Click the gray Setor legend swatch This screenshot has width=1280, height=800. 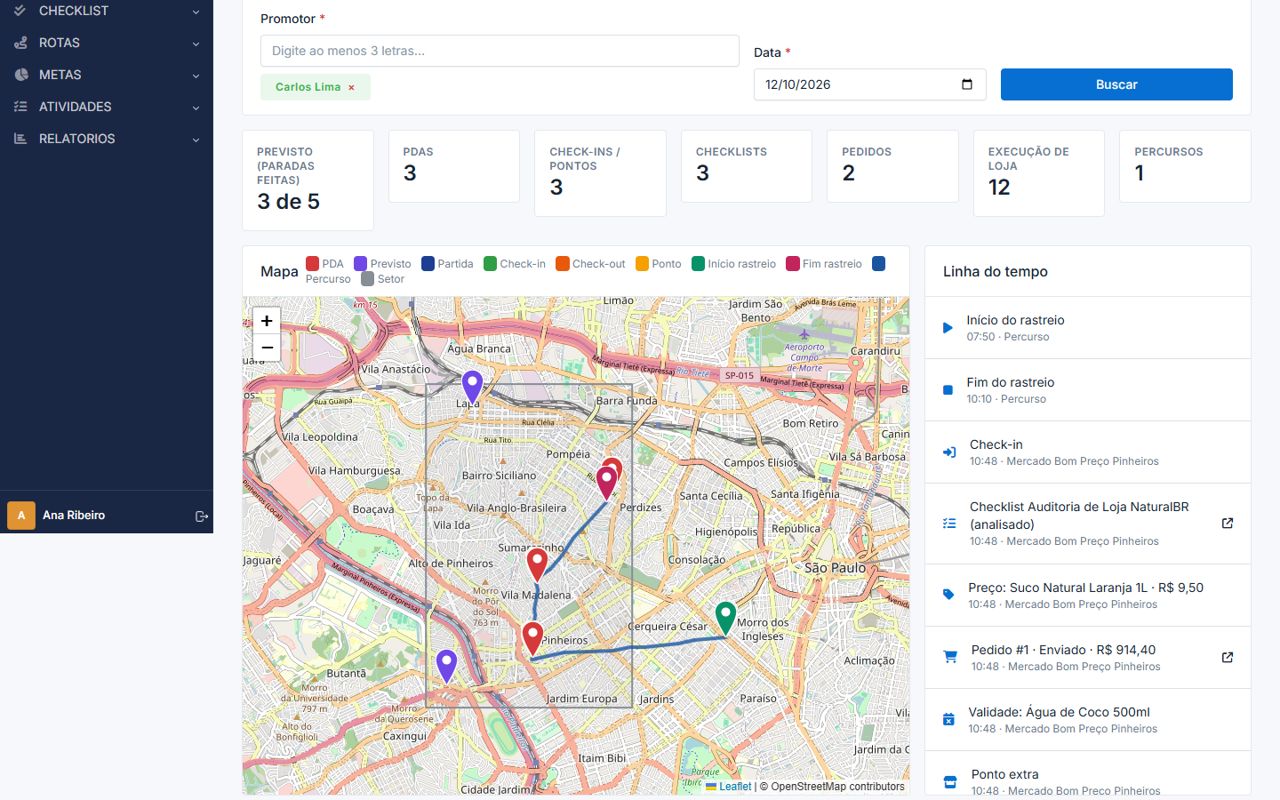[367, 279]
